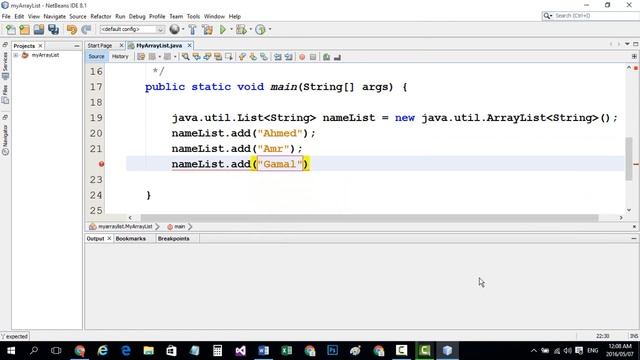
Task: Click the Comment icon in editor toolbar
Action: pyautogui.click(x=327, y=57)
